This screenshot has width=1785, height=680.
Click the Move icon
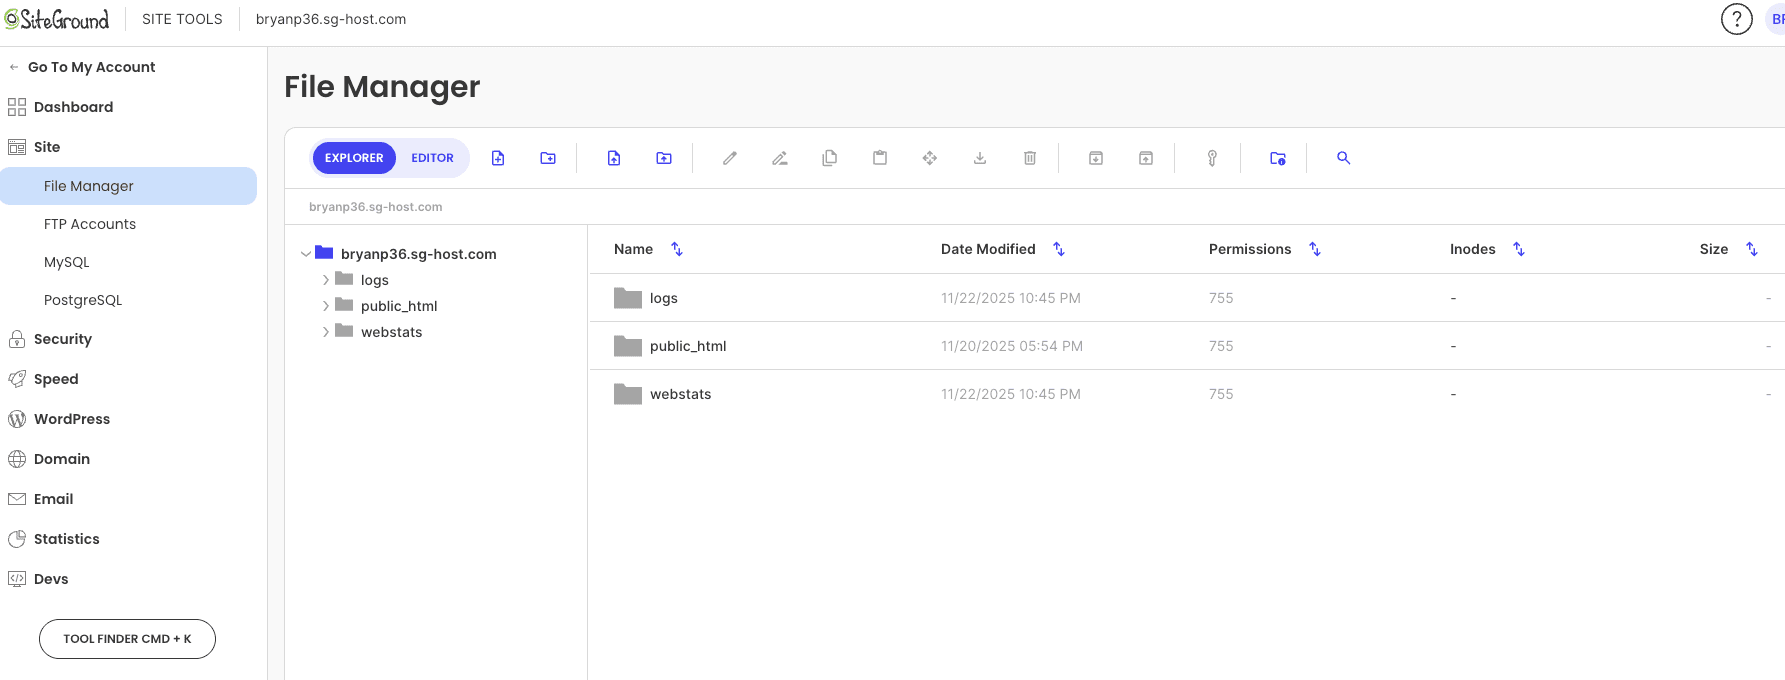pyautogui.click(x=930, y=158)
